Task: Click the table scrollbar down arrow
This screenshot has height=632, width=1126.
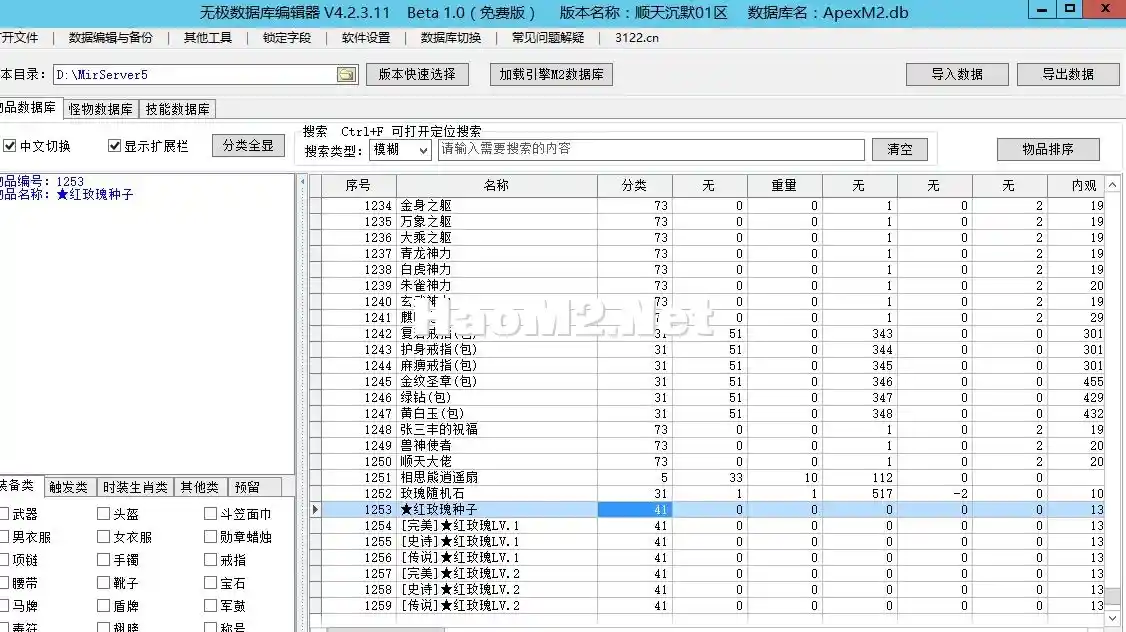Action: point(1112,617)
